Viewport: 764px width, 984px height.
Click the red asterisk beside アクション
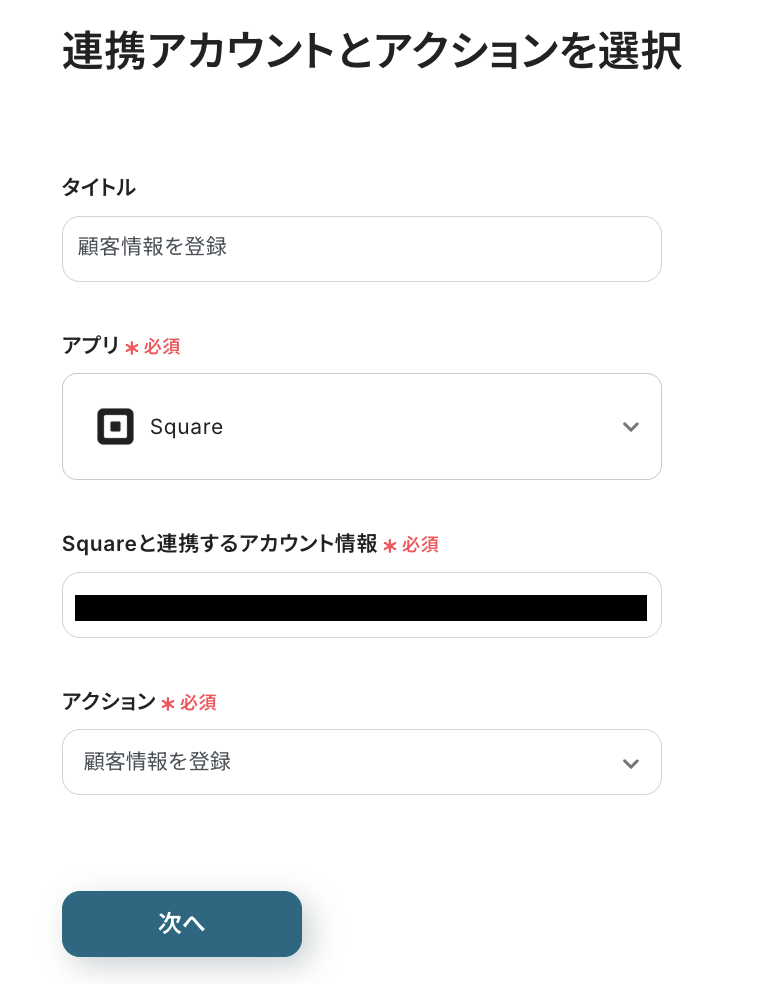[x=168, y=704]
